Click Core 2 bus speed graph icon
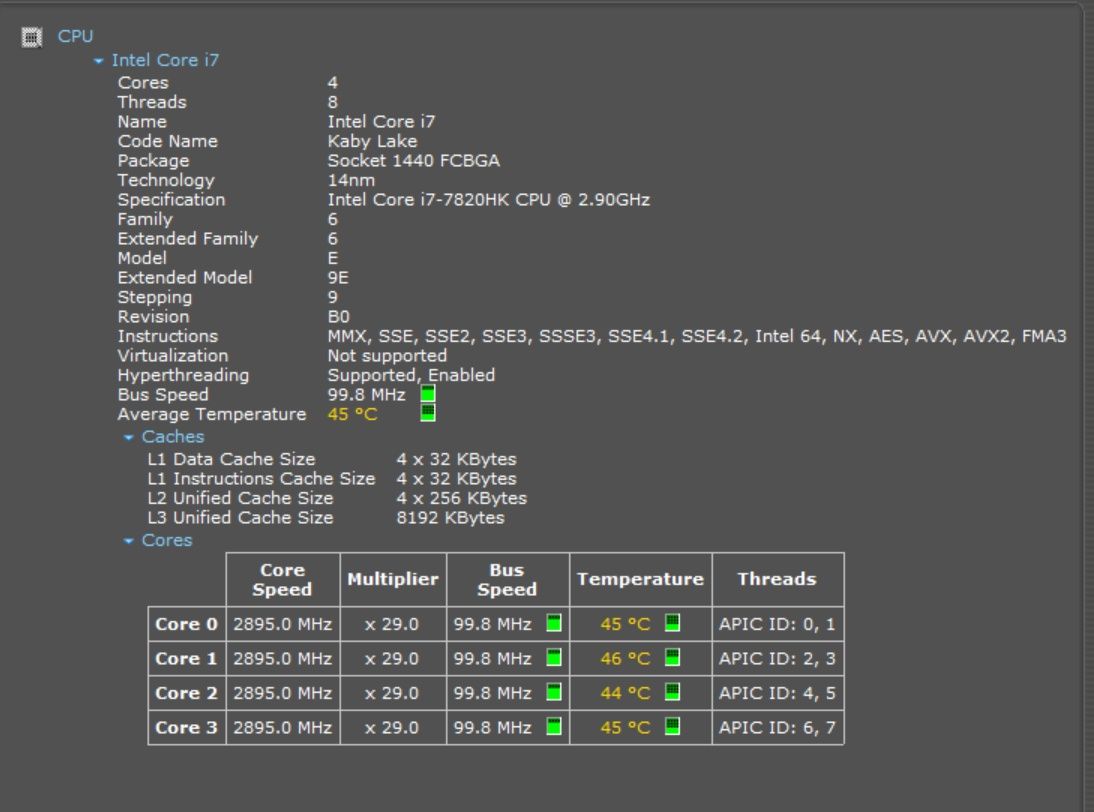The height and width of the screenshot is (812, 1094). [x=553, y=692]
